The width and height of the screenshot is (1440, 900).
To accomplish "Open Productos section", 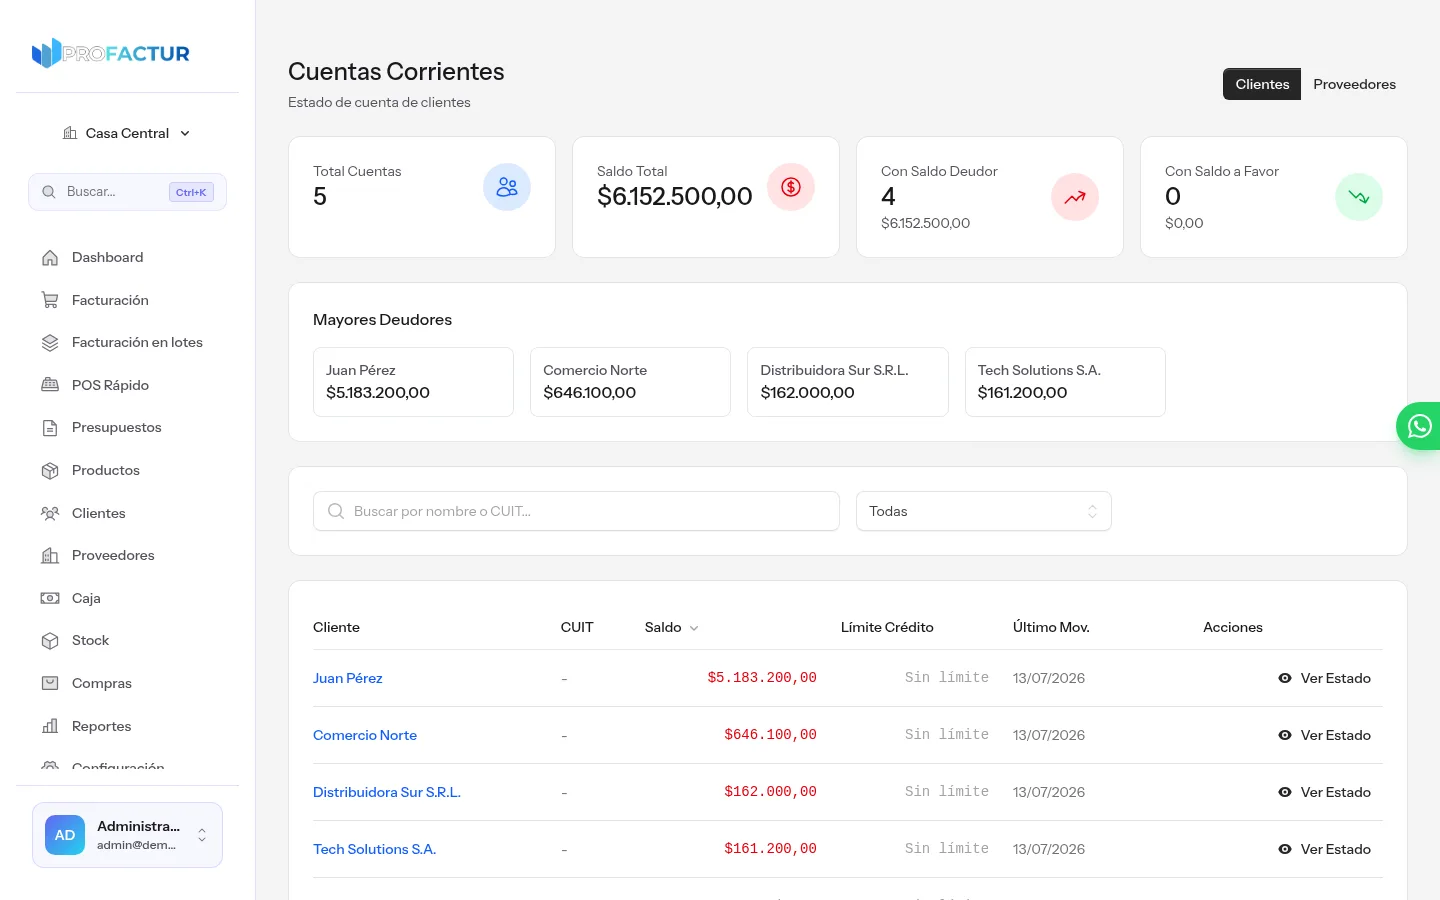I will (127, 470).
